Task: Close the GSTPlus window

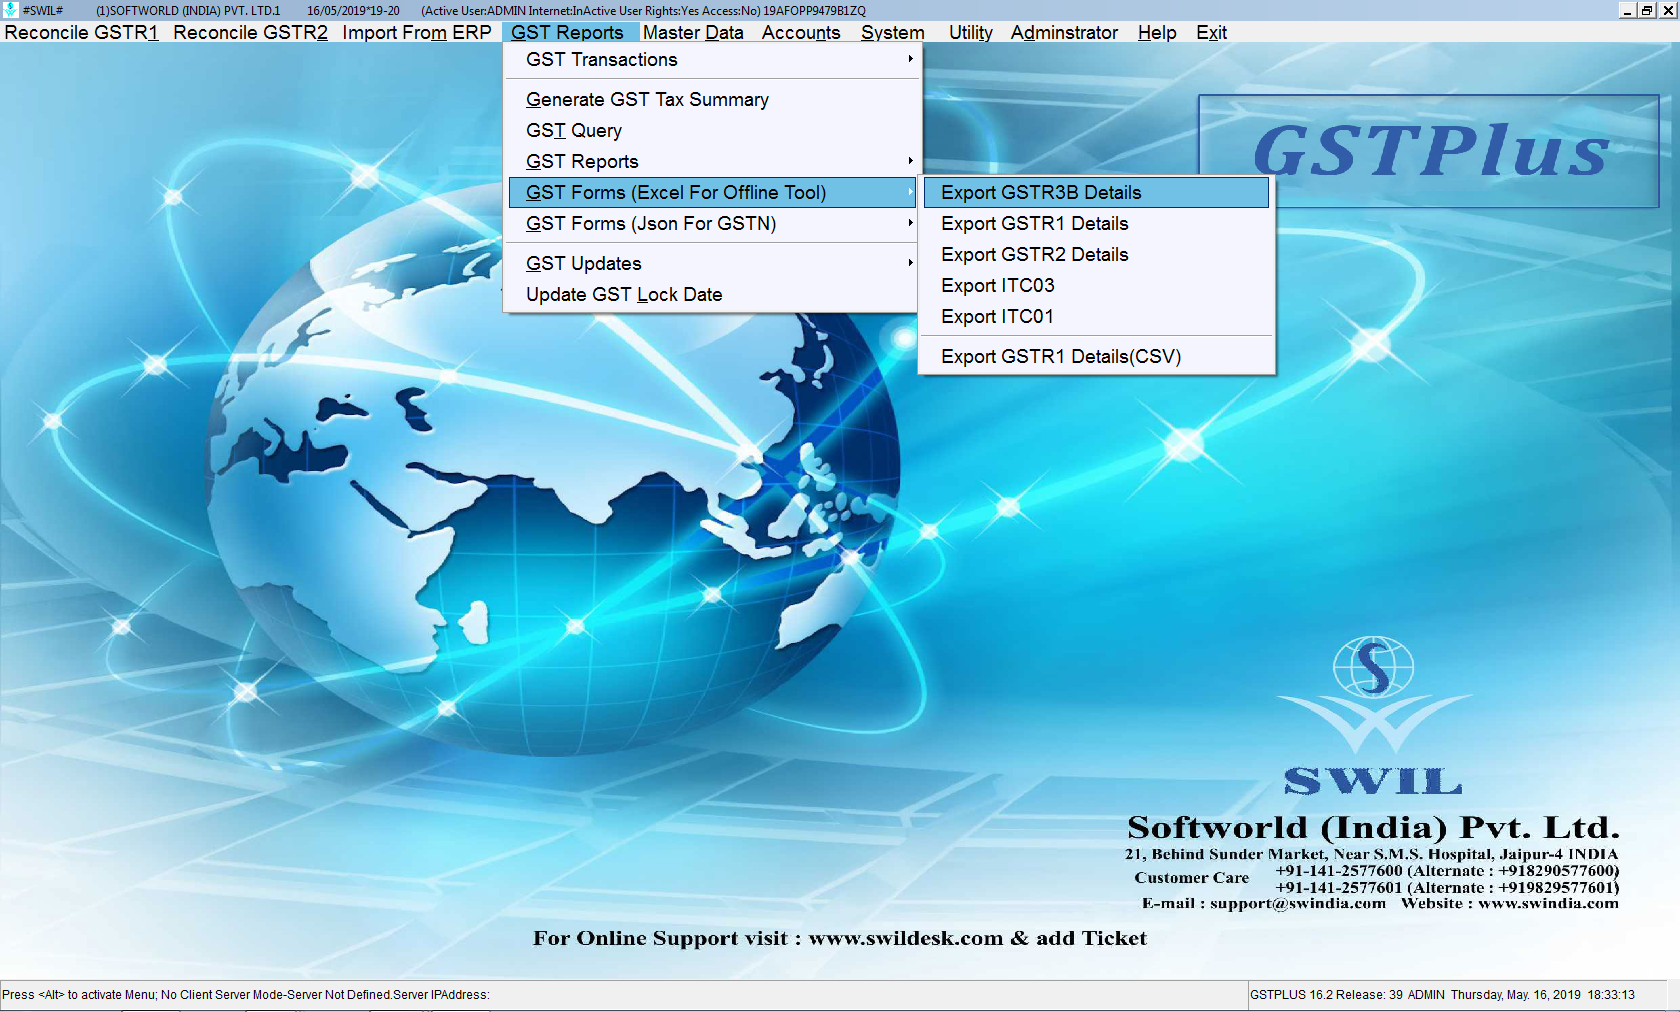Action: [x=1667, y=10]
